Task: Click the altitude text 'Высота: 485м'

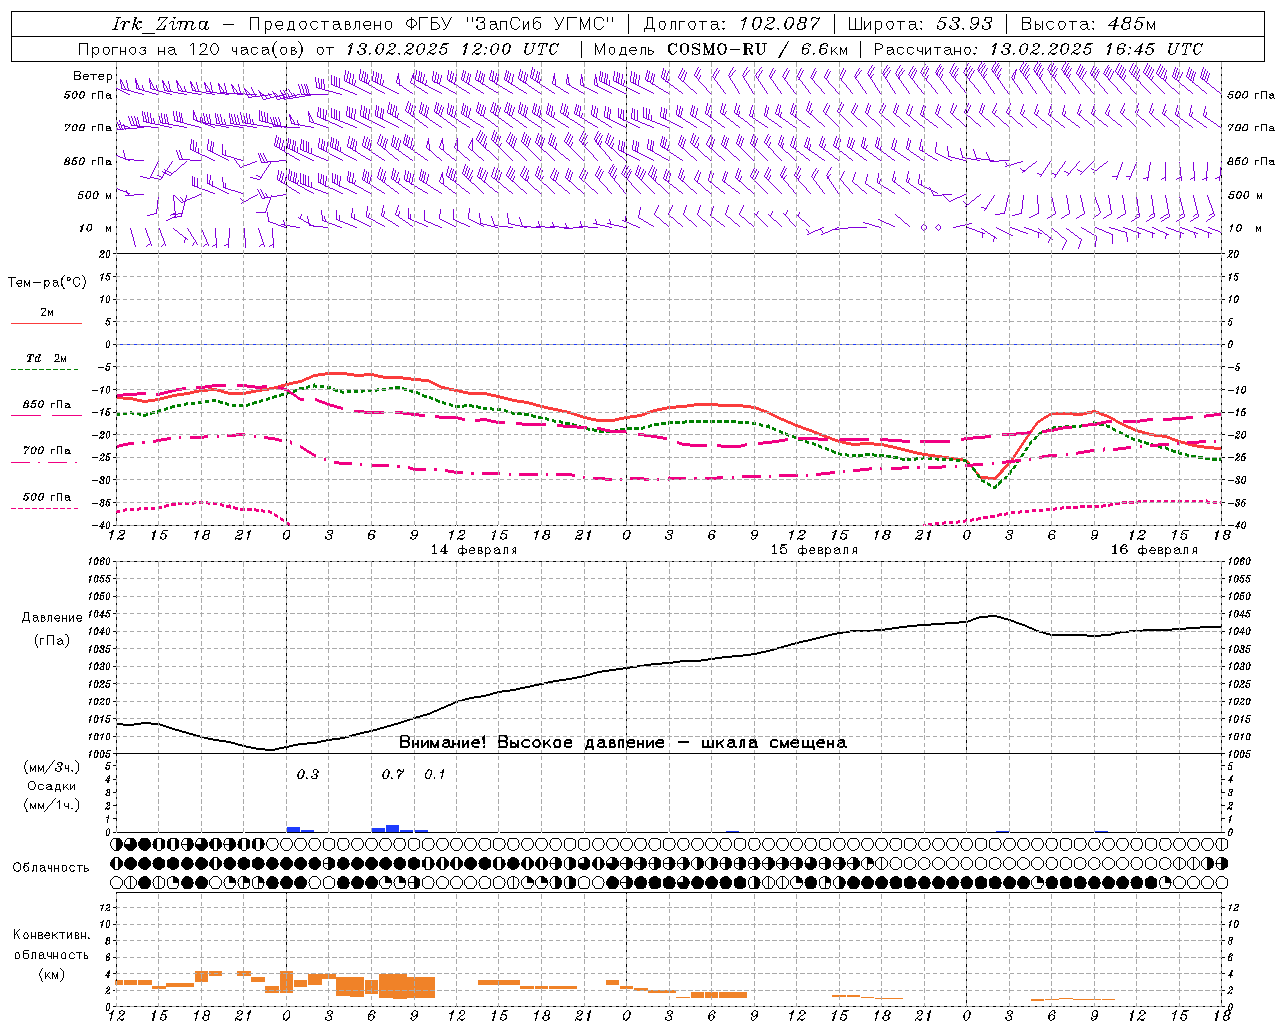Action: point(1087,24)
